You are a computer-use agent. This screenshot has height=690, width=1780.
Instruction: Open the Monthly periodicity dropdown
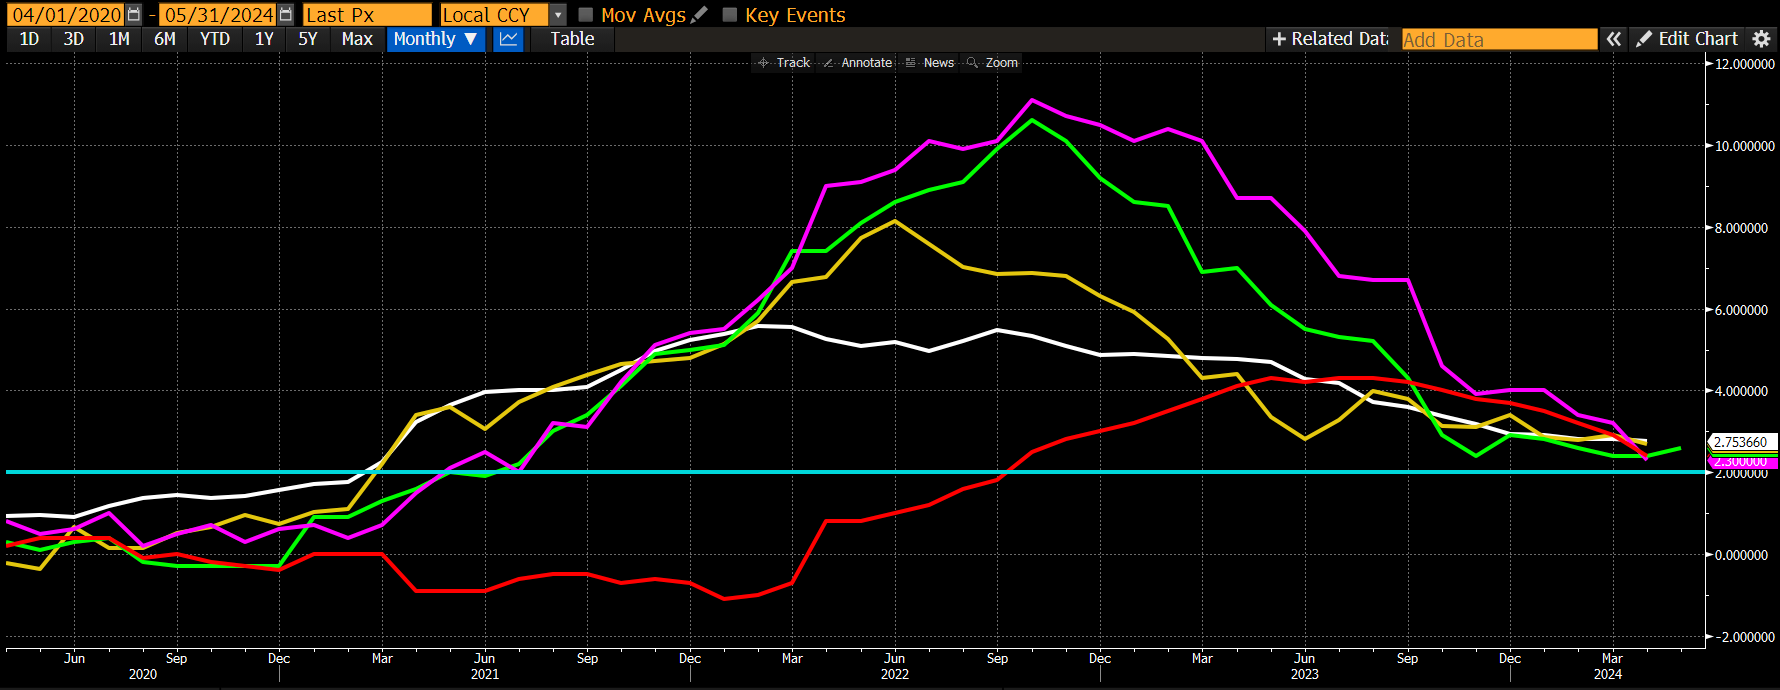(x=435, y=39)
